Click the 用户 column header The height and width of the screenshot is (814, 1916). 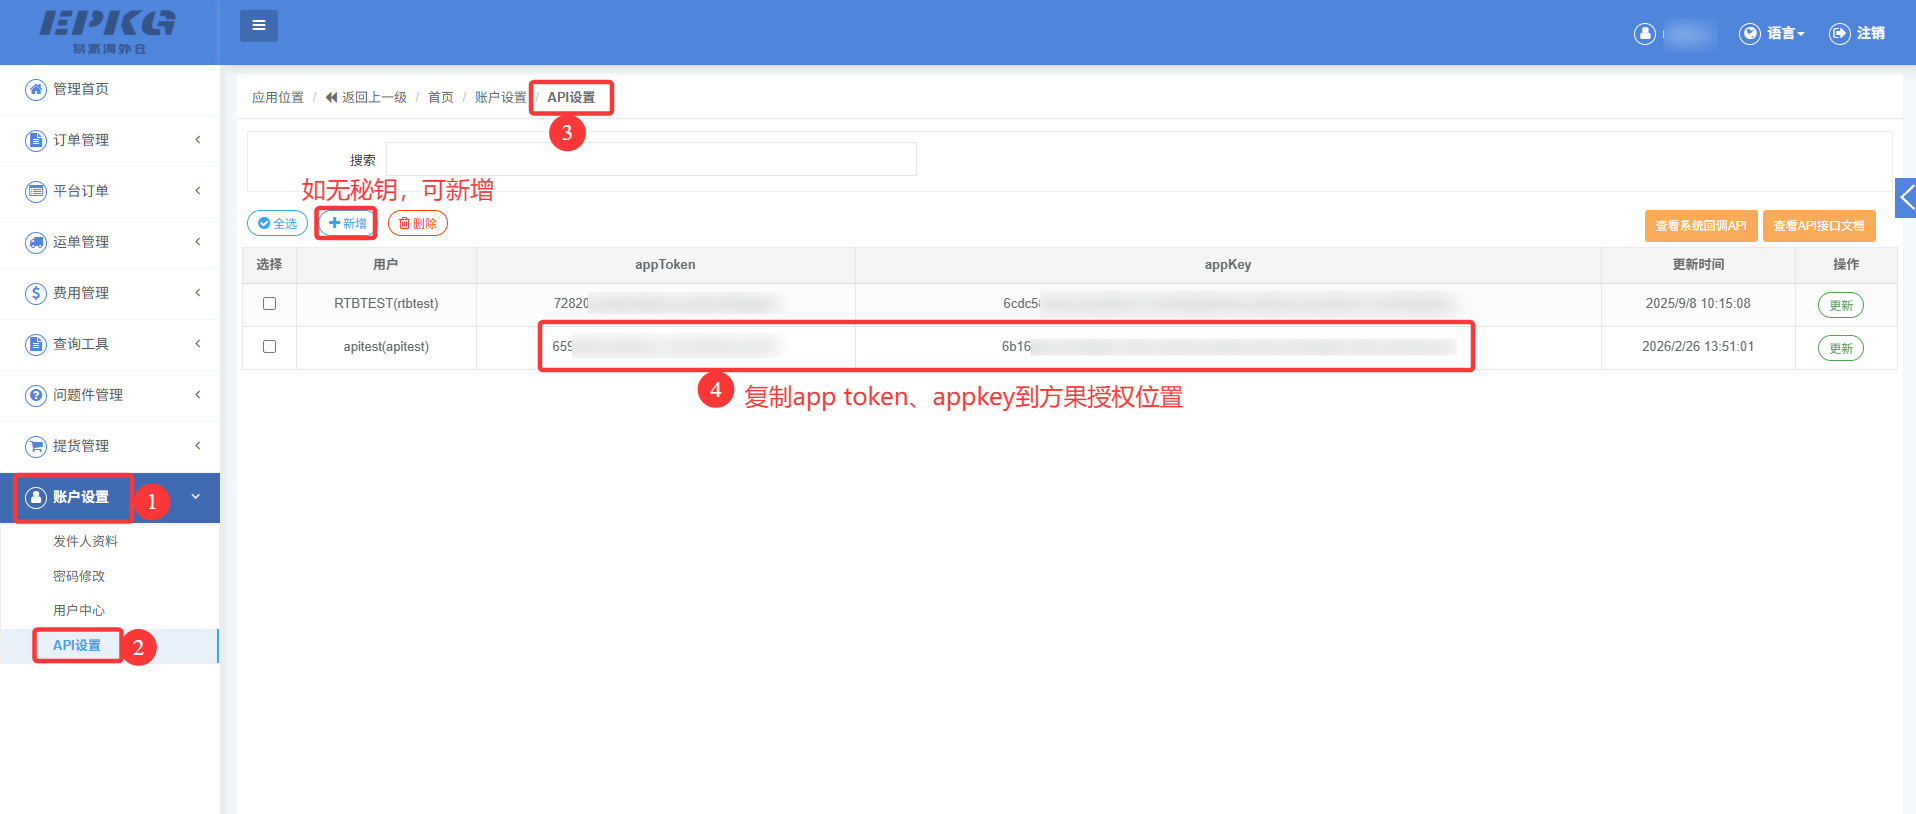(386, 265)
